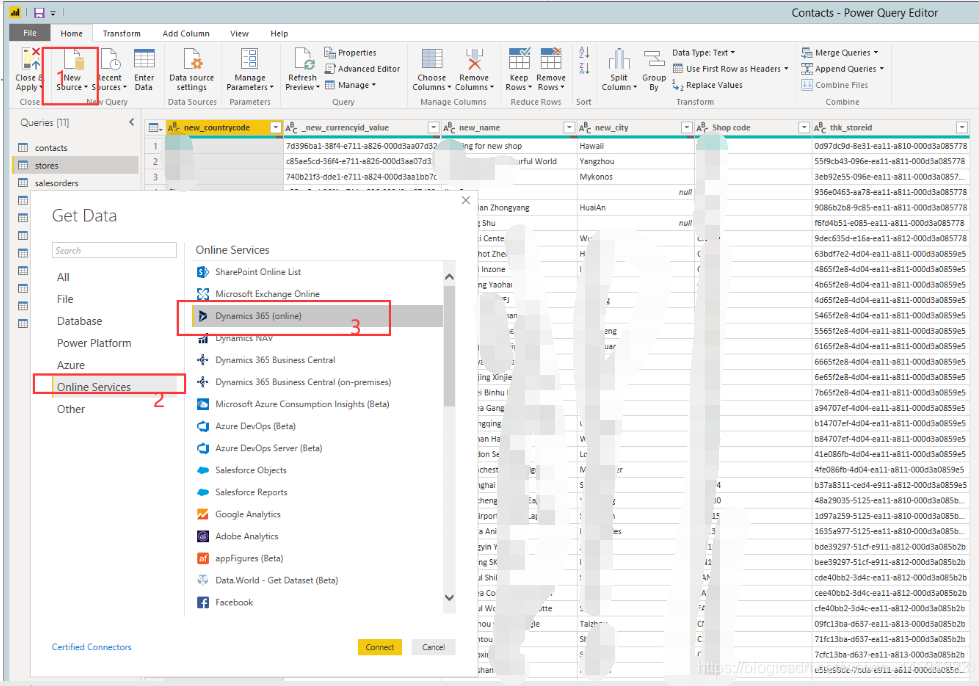Open the Advanced Editor
This screenshot has width=979, height=686.
click(363, 69)
